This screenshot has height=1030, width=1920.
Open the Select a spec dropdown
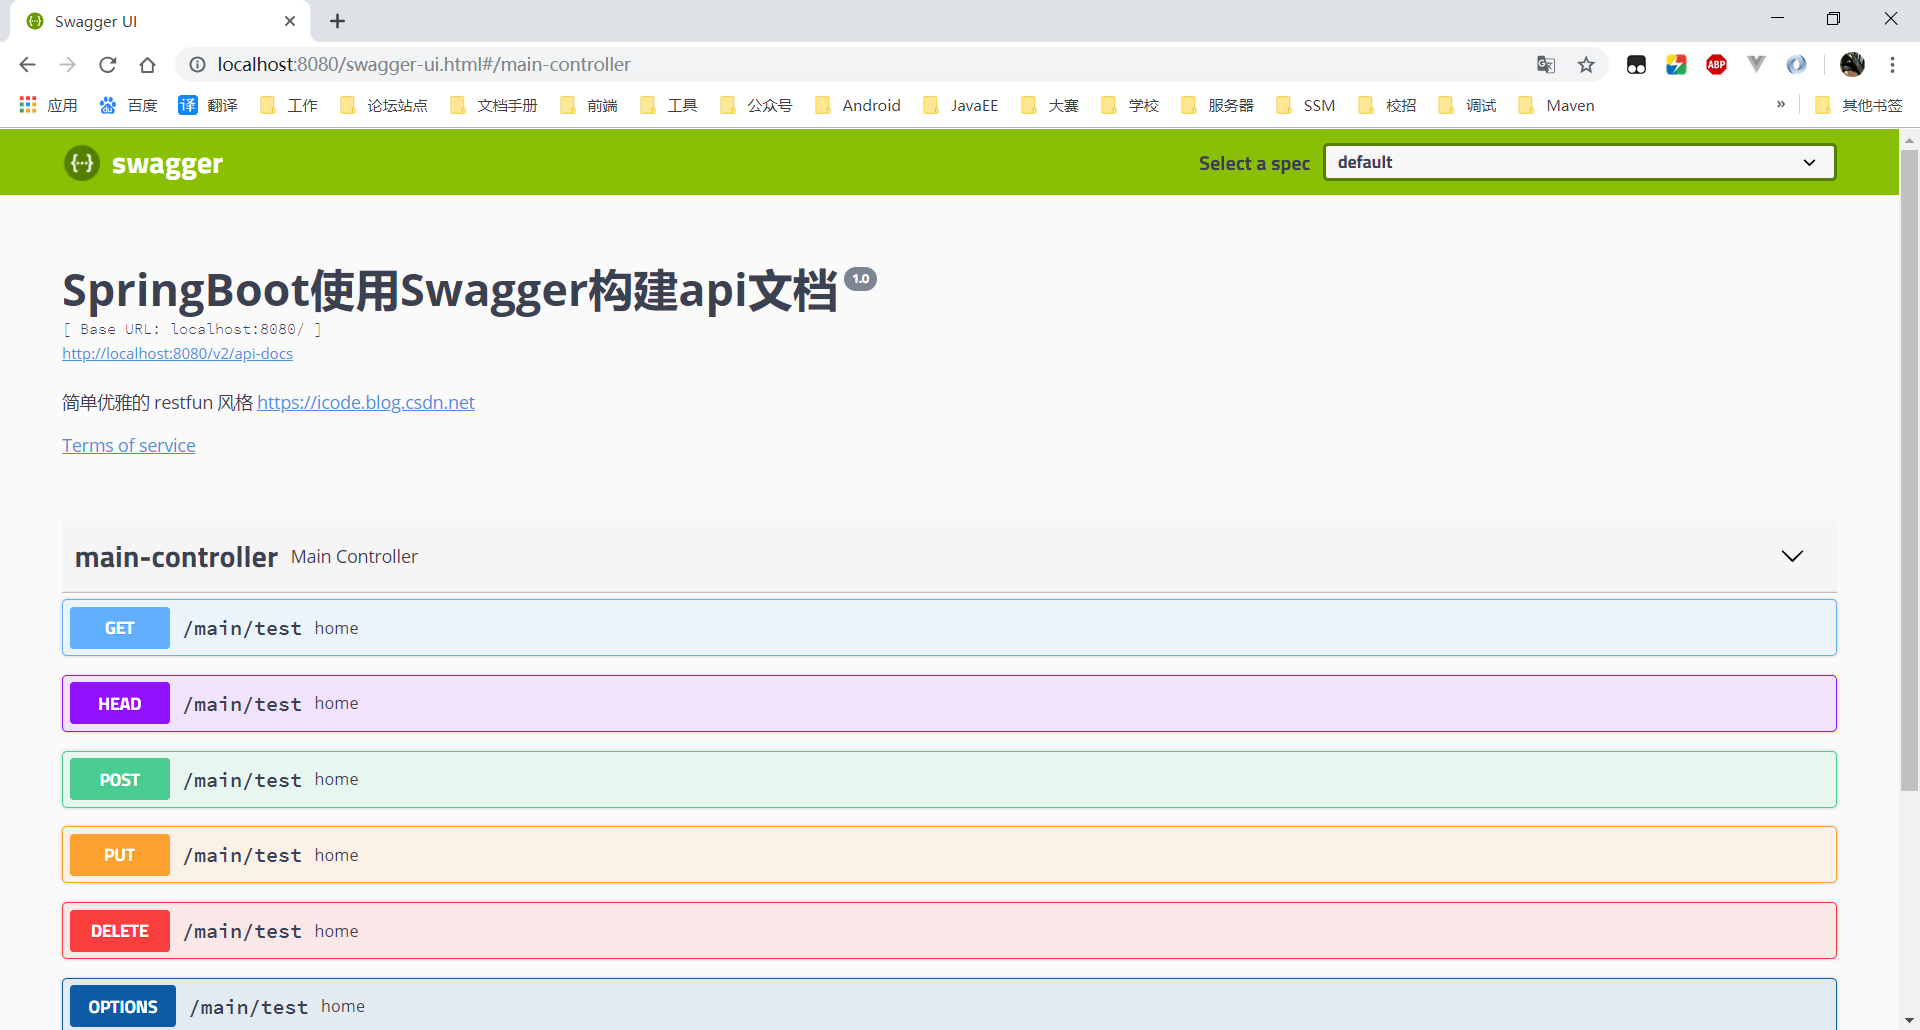(x=1579, y=162)
